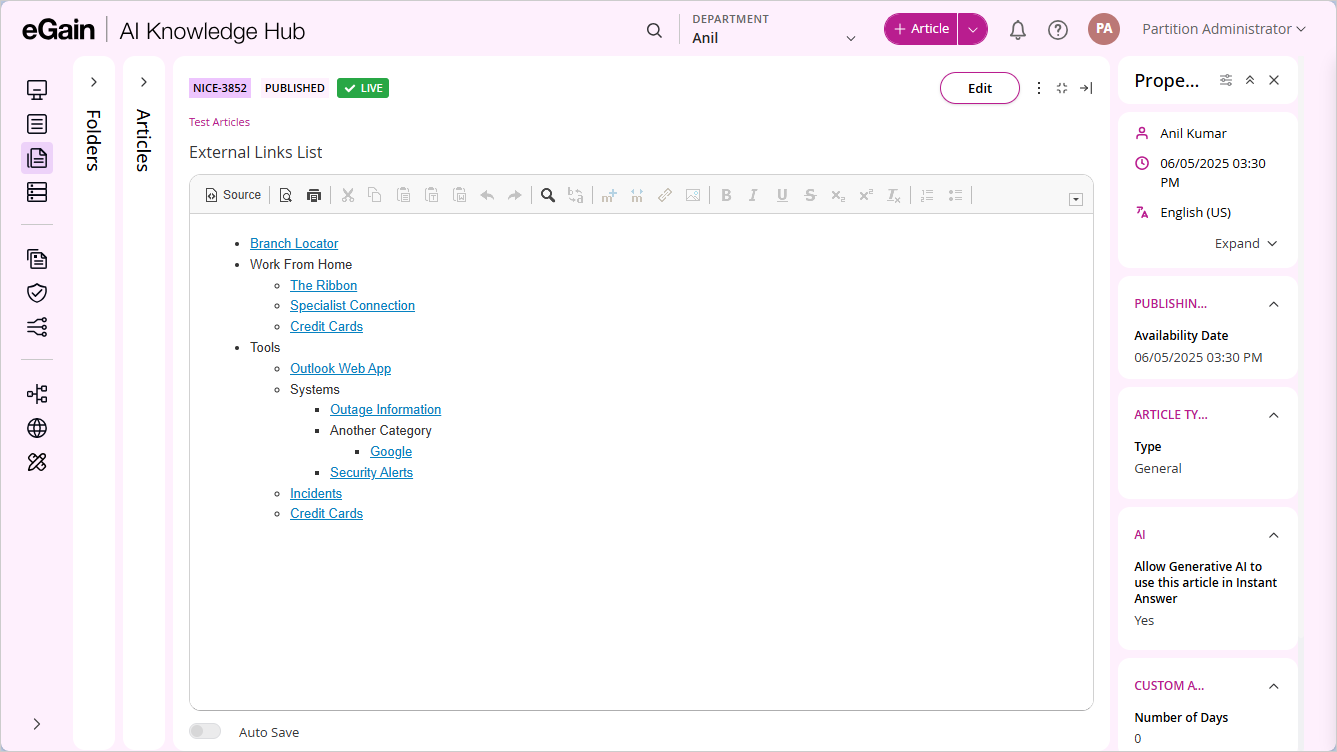Click the Edit button
The width and height of the screenshot is (1337, 752).
pyautogui.click(x=979, y=88)
